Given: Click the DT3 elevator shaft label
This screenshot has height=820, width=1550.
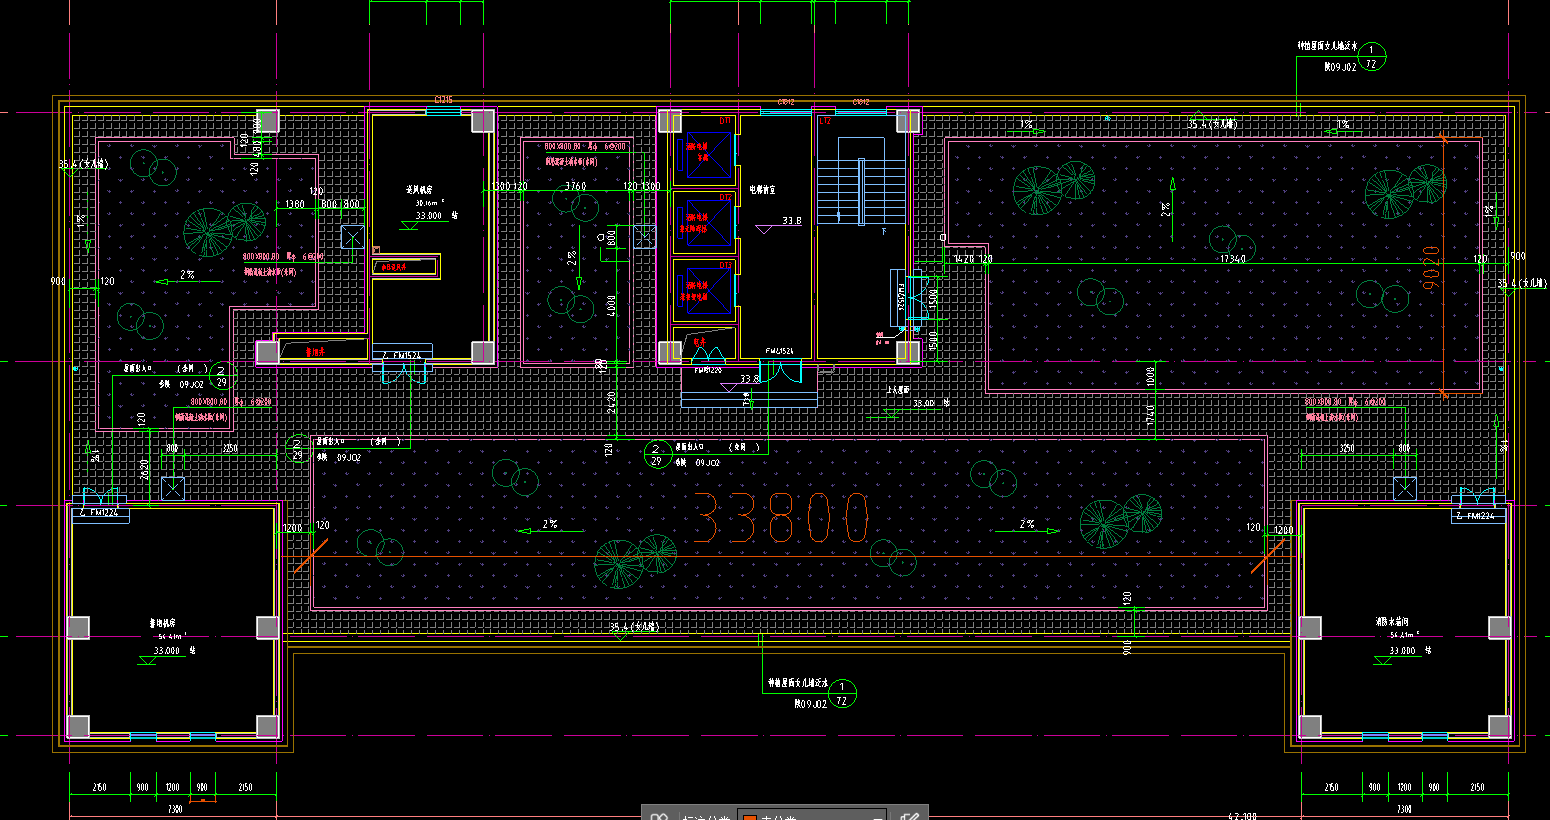Looking at the screenshot, I should click(x=726, y=265).
